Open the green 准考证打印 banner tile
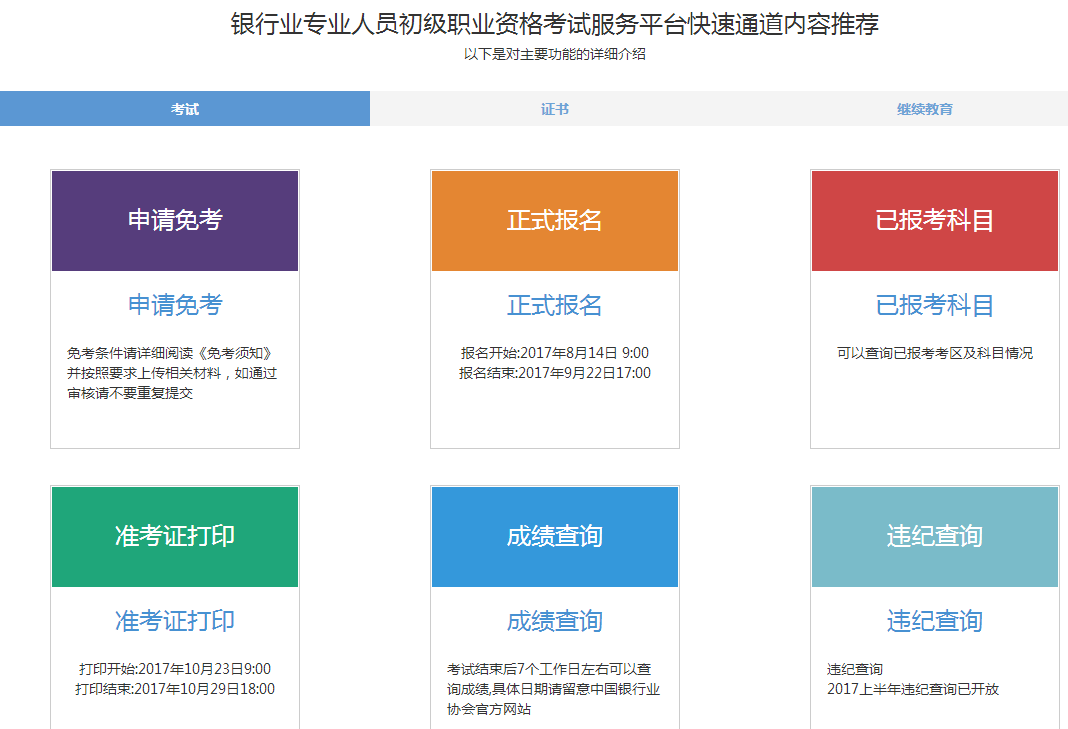Image resolution: width=1068 pixels, height=729 pixels. coord(175,537)
